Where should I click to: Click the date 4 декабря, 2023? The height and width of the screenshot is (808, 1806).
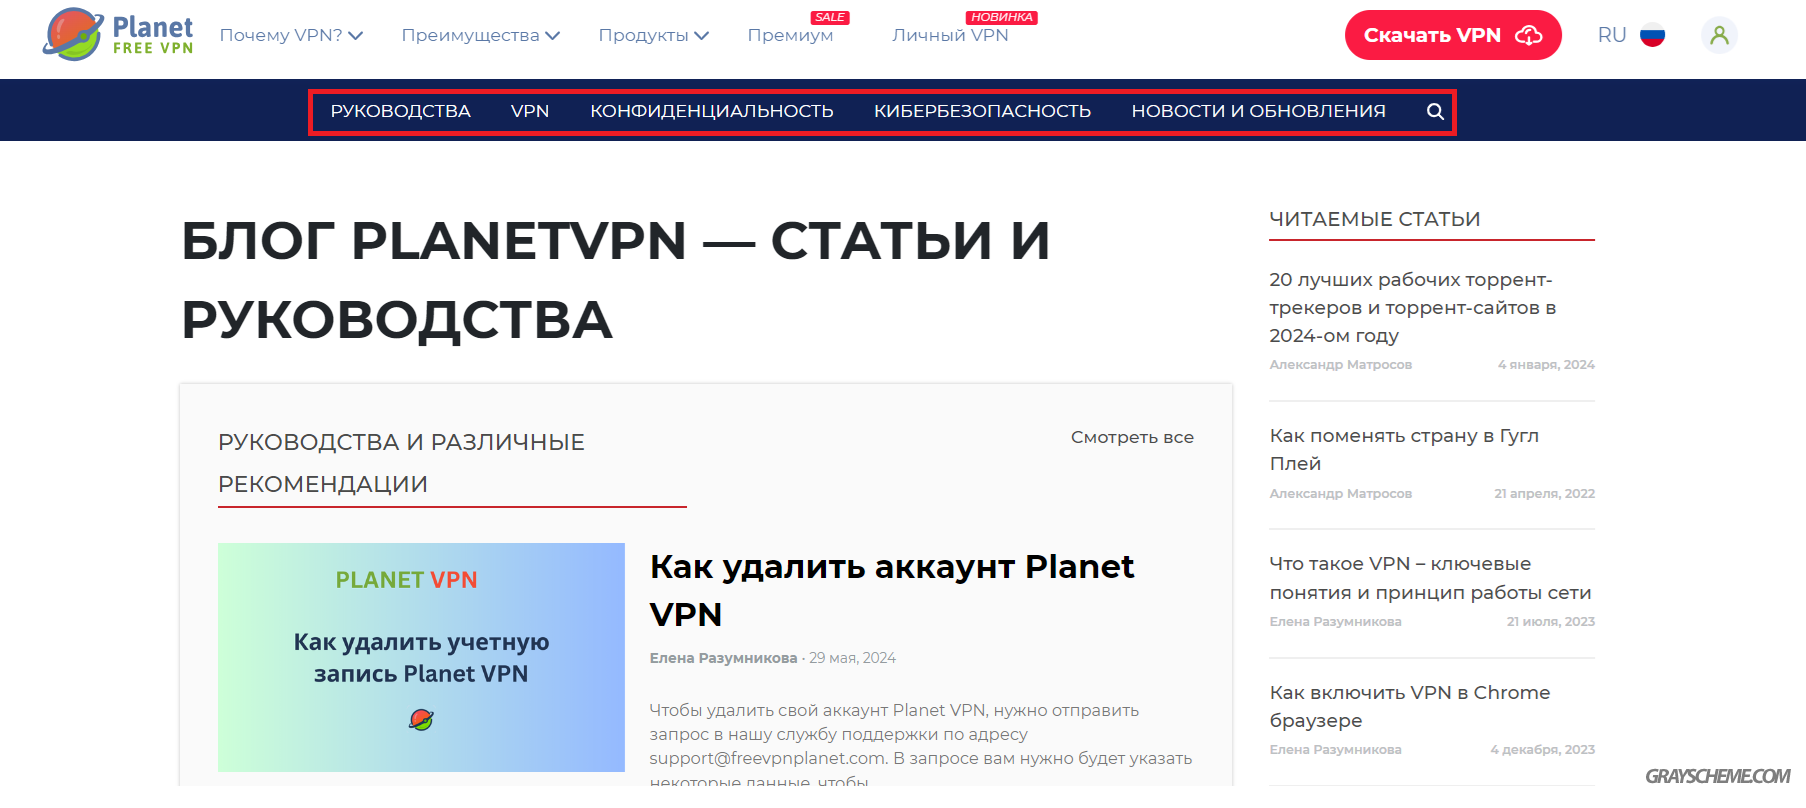[x=1542, y=749]
